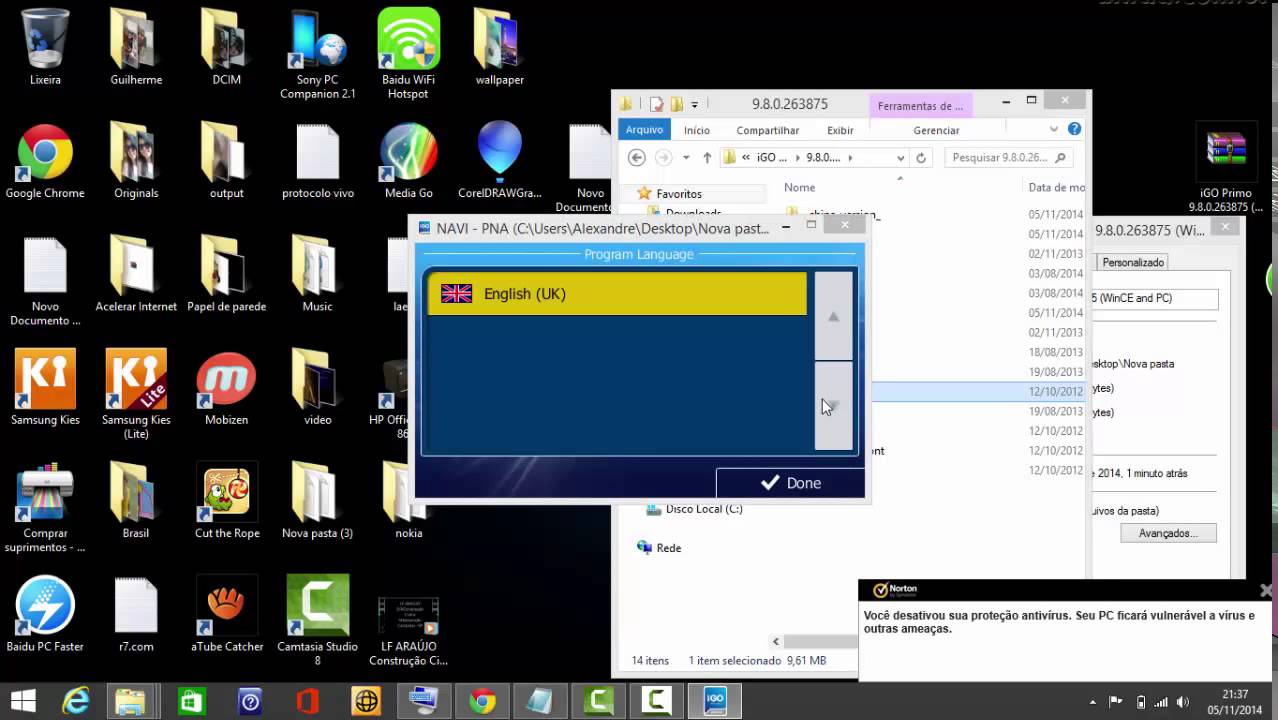
Task: Open Cut the Rope game shortcut
Action: coord(227,500)
